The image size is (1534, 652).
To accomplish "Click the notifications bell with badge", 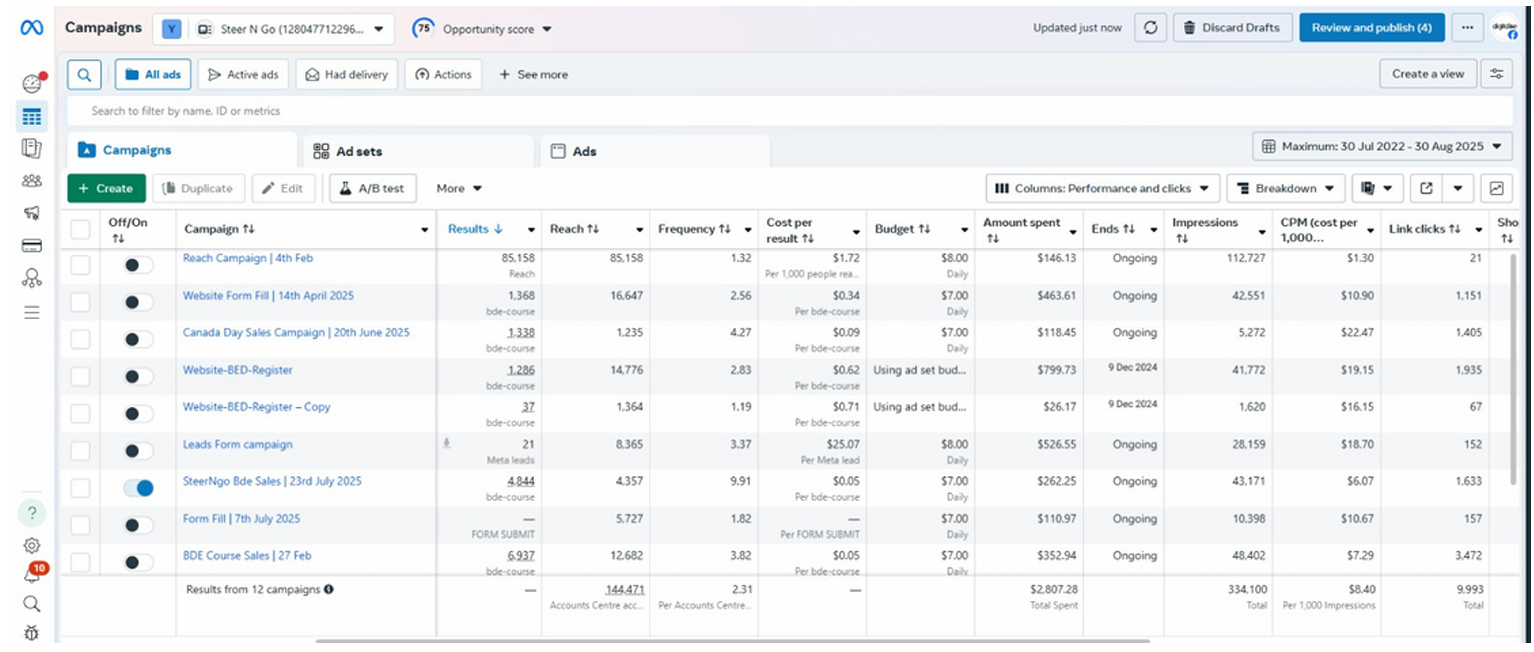I will 32,574.
